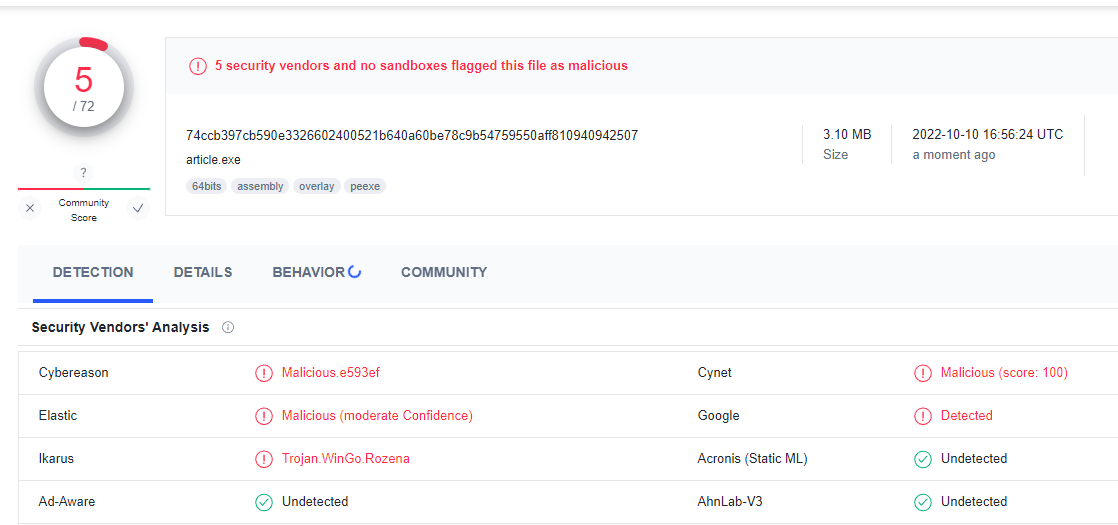
Task: Click the '5 security vendors' flagged message
Action: 421,66
